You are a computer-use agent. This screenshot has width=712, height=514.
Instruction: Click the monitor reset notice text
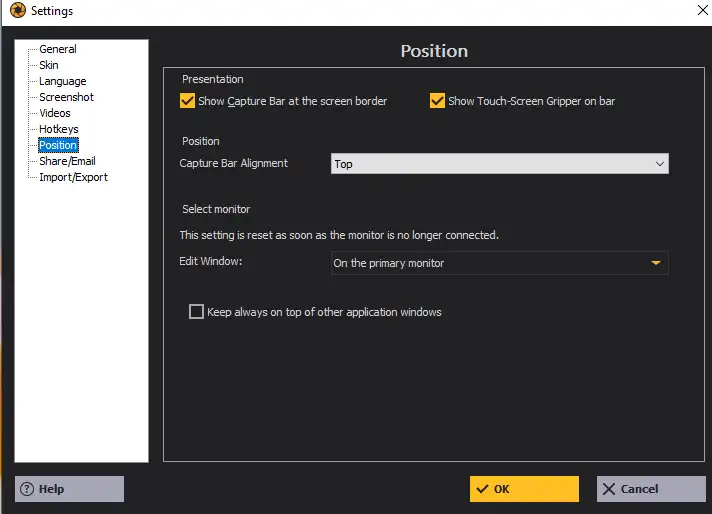coord(339,235)
